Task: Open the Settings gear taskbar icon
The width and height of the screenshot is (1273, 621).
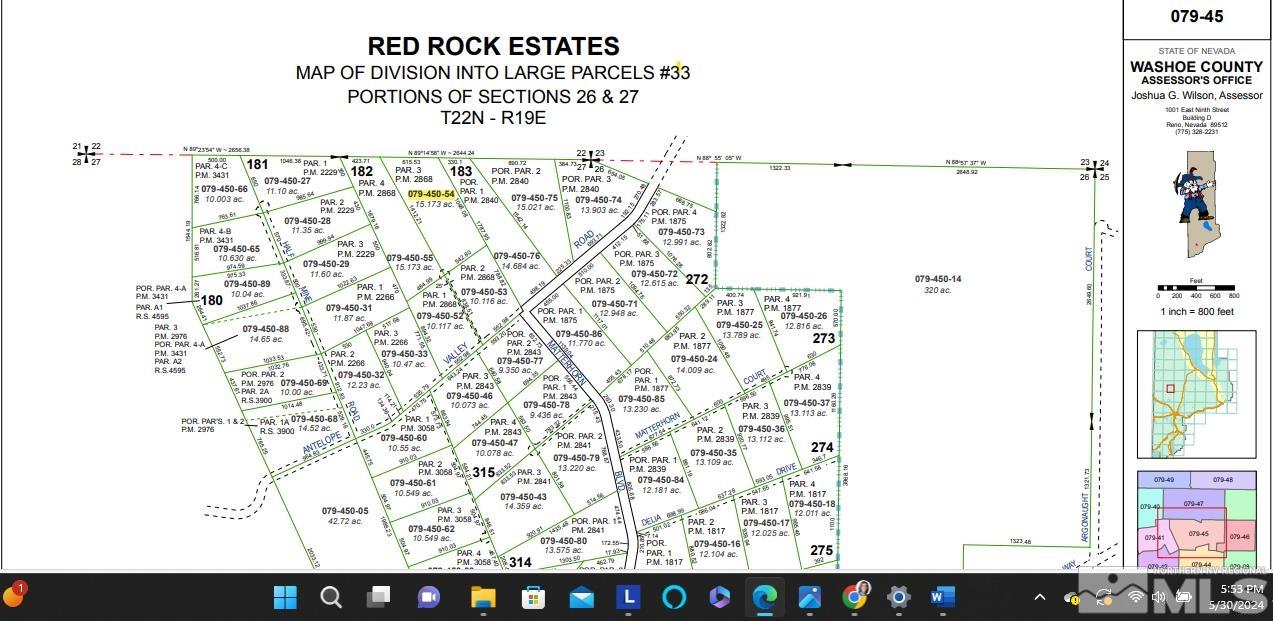Action: tap(899, 597)
